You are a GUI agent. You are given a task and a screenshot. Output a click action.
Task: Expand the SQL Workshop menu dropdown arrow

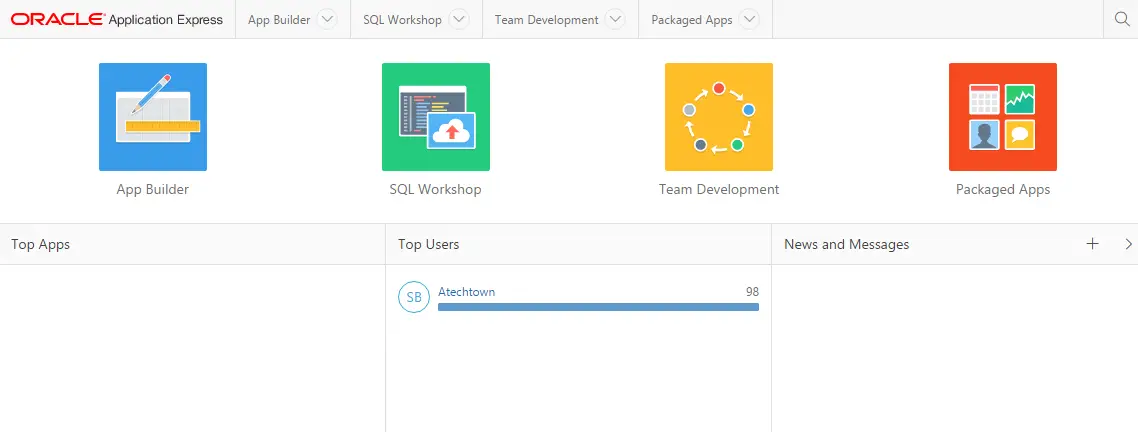459,20
